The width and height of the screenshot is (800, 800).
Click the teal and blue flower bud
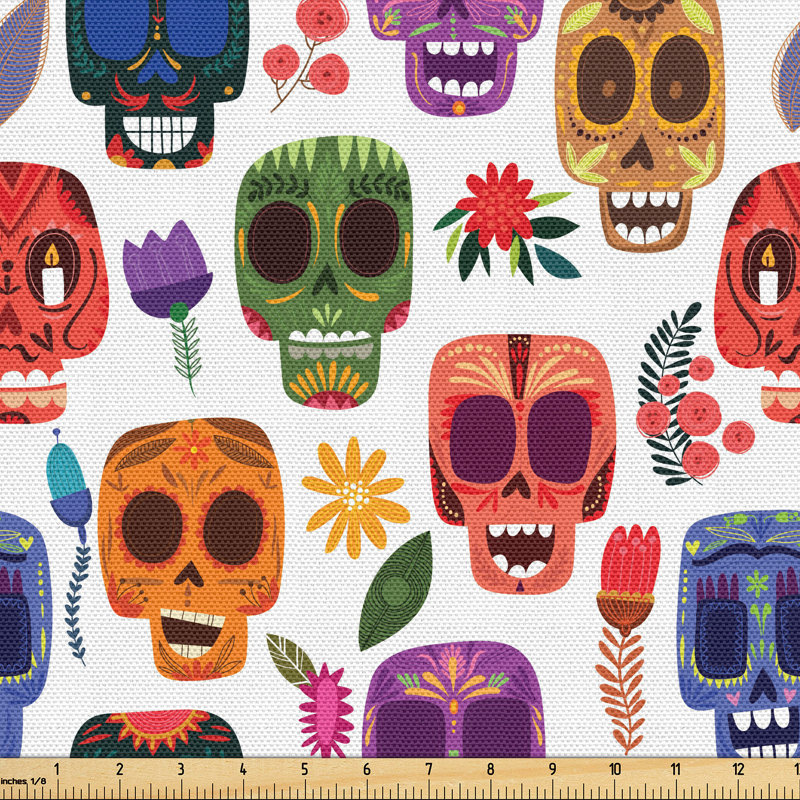click(x=70, y=546)
